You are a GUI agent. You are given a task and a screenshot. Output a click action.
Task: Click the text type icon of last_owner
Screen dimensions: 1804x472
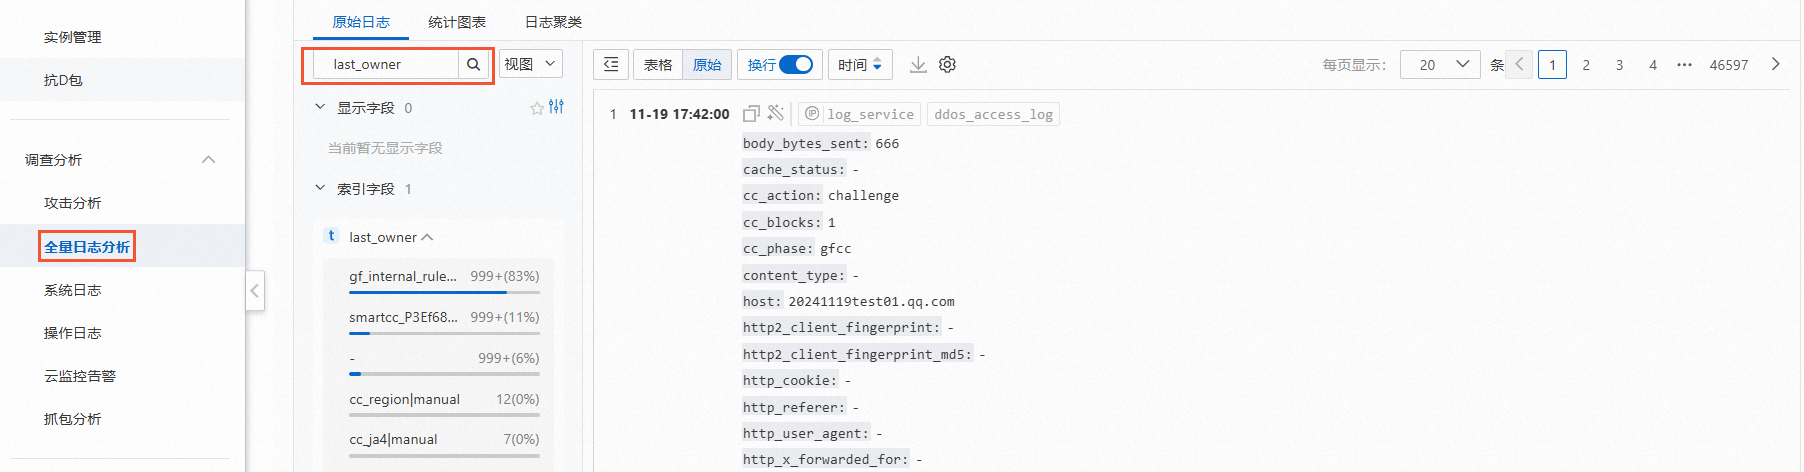(332, 236)
